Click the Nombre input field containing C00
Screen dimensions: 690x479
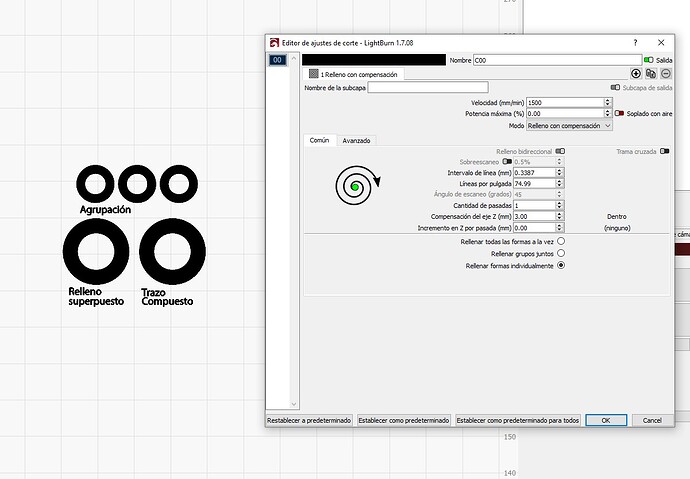pyautogui.click(x=558, y=60)
